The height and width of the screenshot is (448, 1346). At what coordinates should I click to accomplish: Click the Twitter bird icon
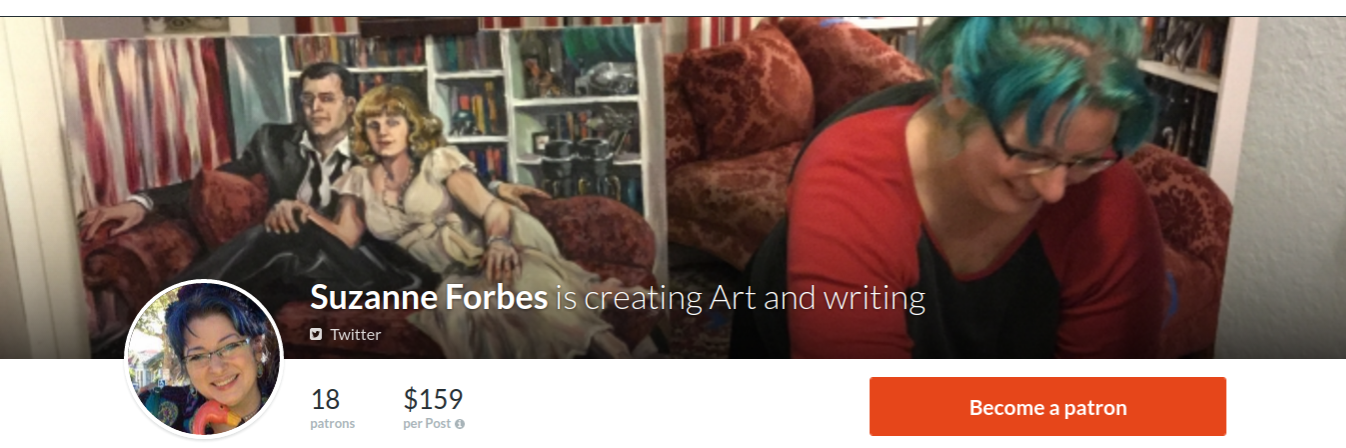[316, 334]
